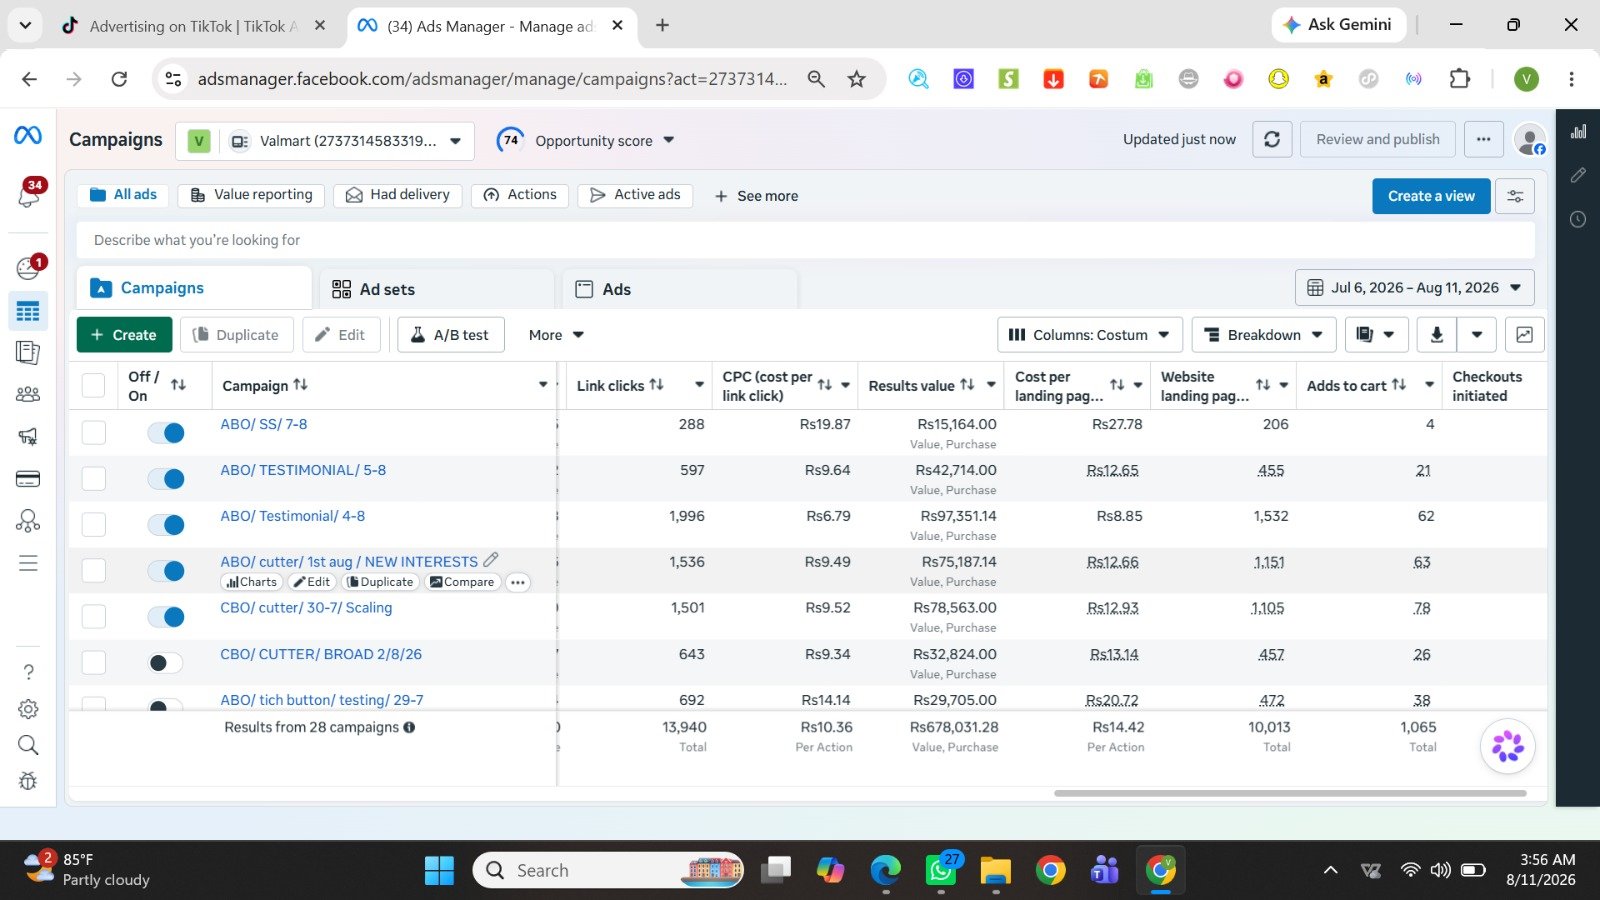Open the account profile avatar
Viewport: 1600px width, 900px height.
1530,140
